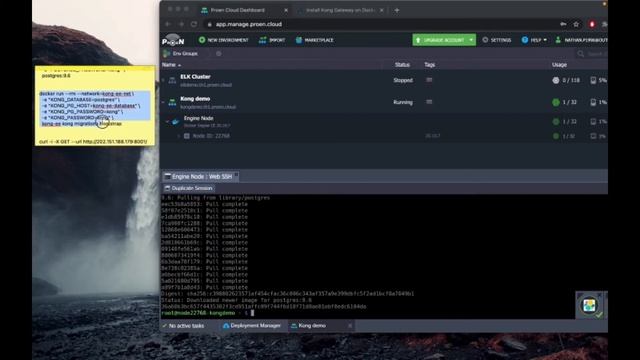The height and width of the screenshot is (360, 640).
Task: Click the cloudlet usage icon for ELK Cluster
Action: pyautogui.click(x=556, y=80)
